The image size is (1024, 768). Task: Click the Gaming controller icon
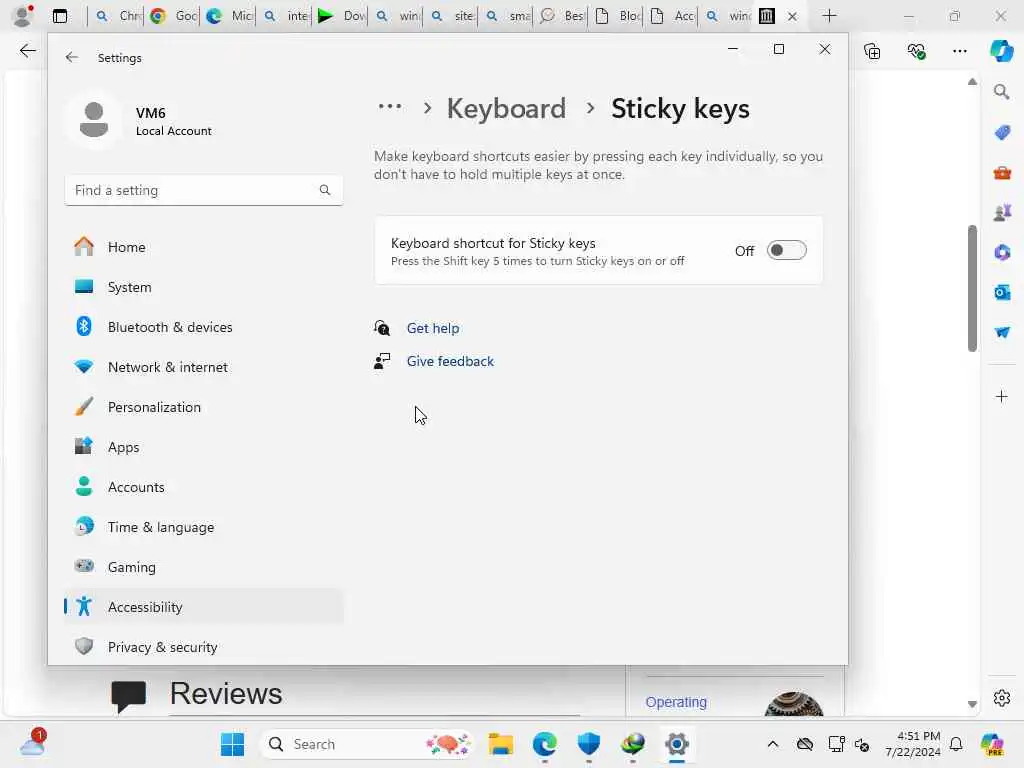click(84, 566)
